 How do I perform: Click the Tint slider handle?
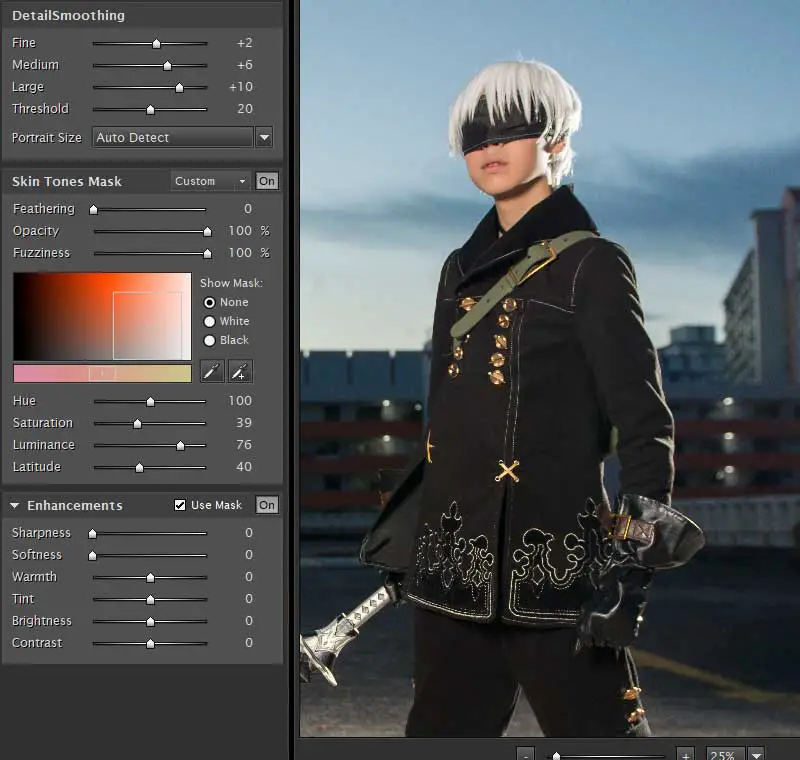(151, 599)
